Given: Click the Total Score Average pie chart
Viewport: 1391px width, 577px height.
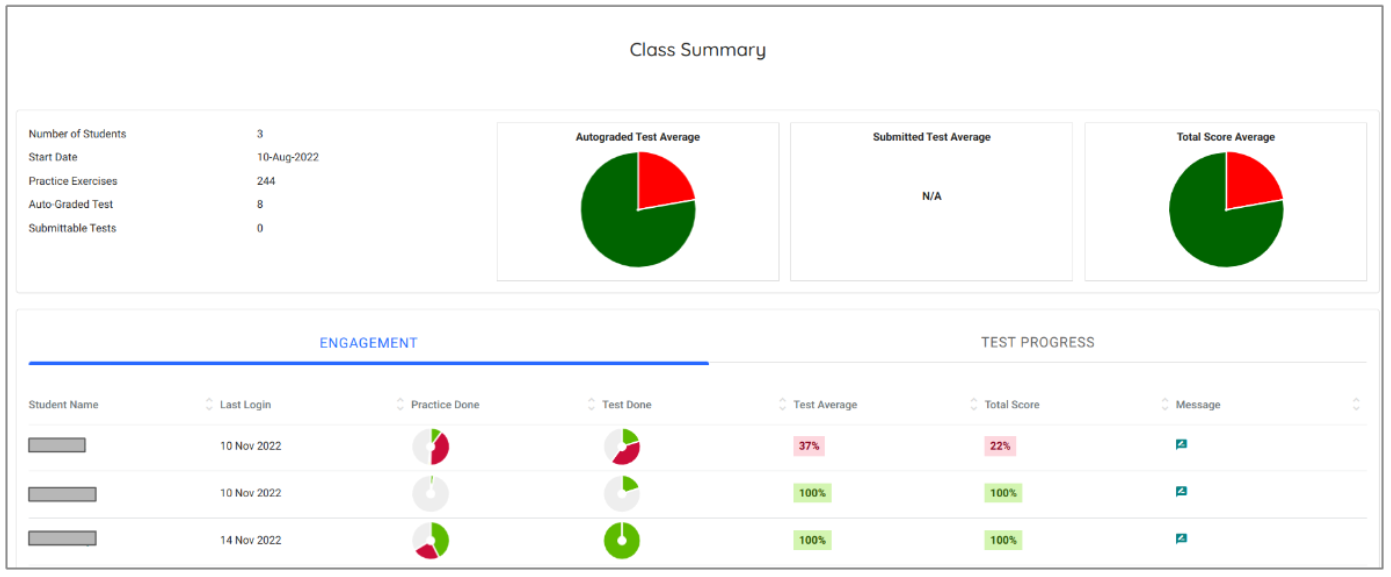Looking at the screenshot, I should tap(1226, 210).
